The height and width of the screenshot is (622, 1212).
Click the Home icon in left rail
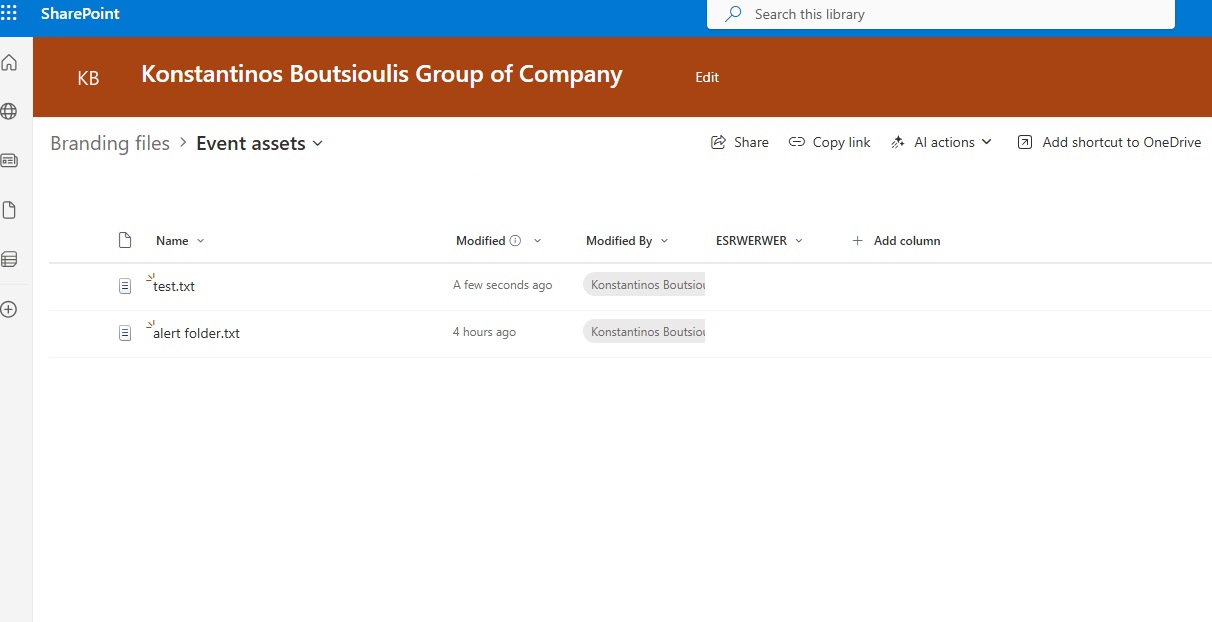point(9,63)
